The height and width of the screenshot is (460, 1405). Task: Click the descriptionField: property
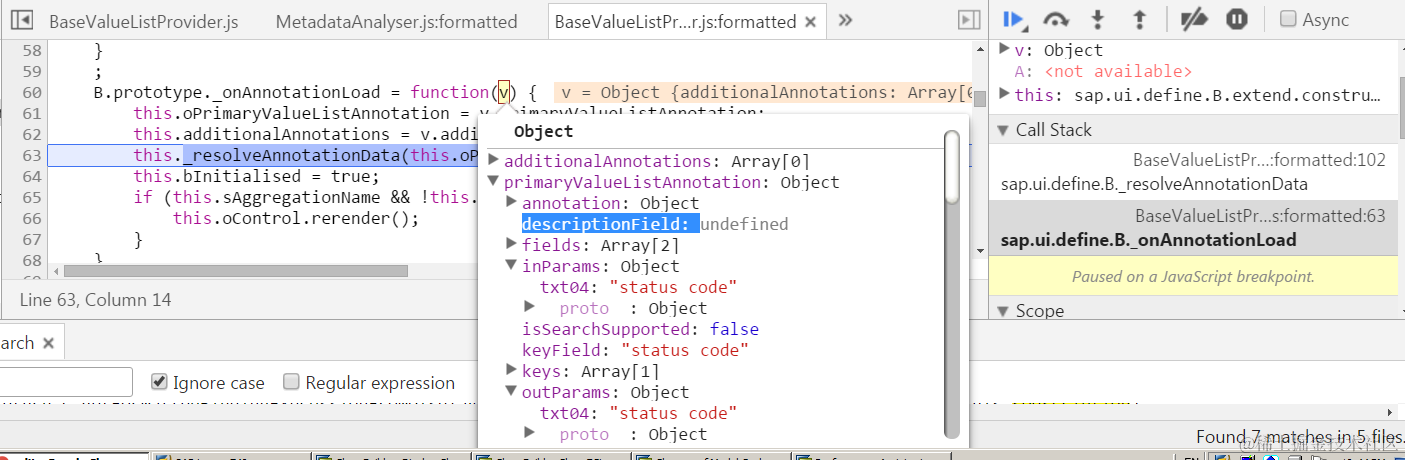[x=610, y=224]
